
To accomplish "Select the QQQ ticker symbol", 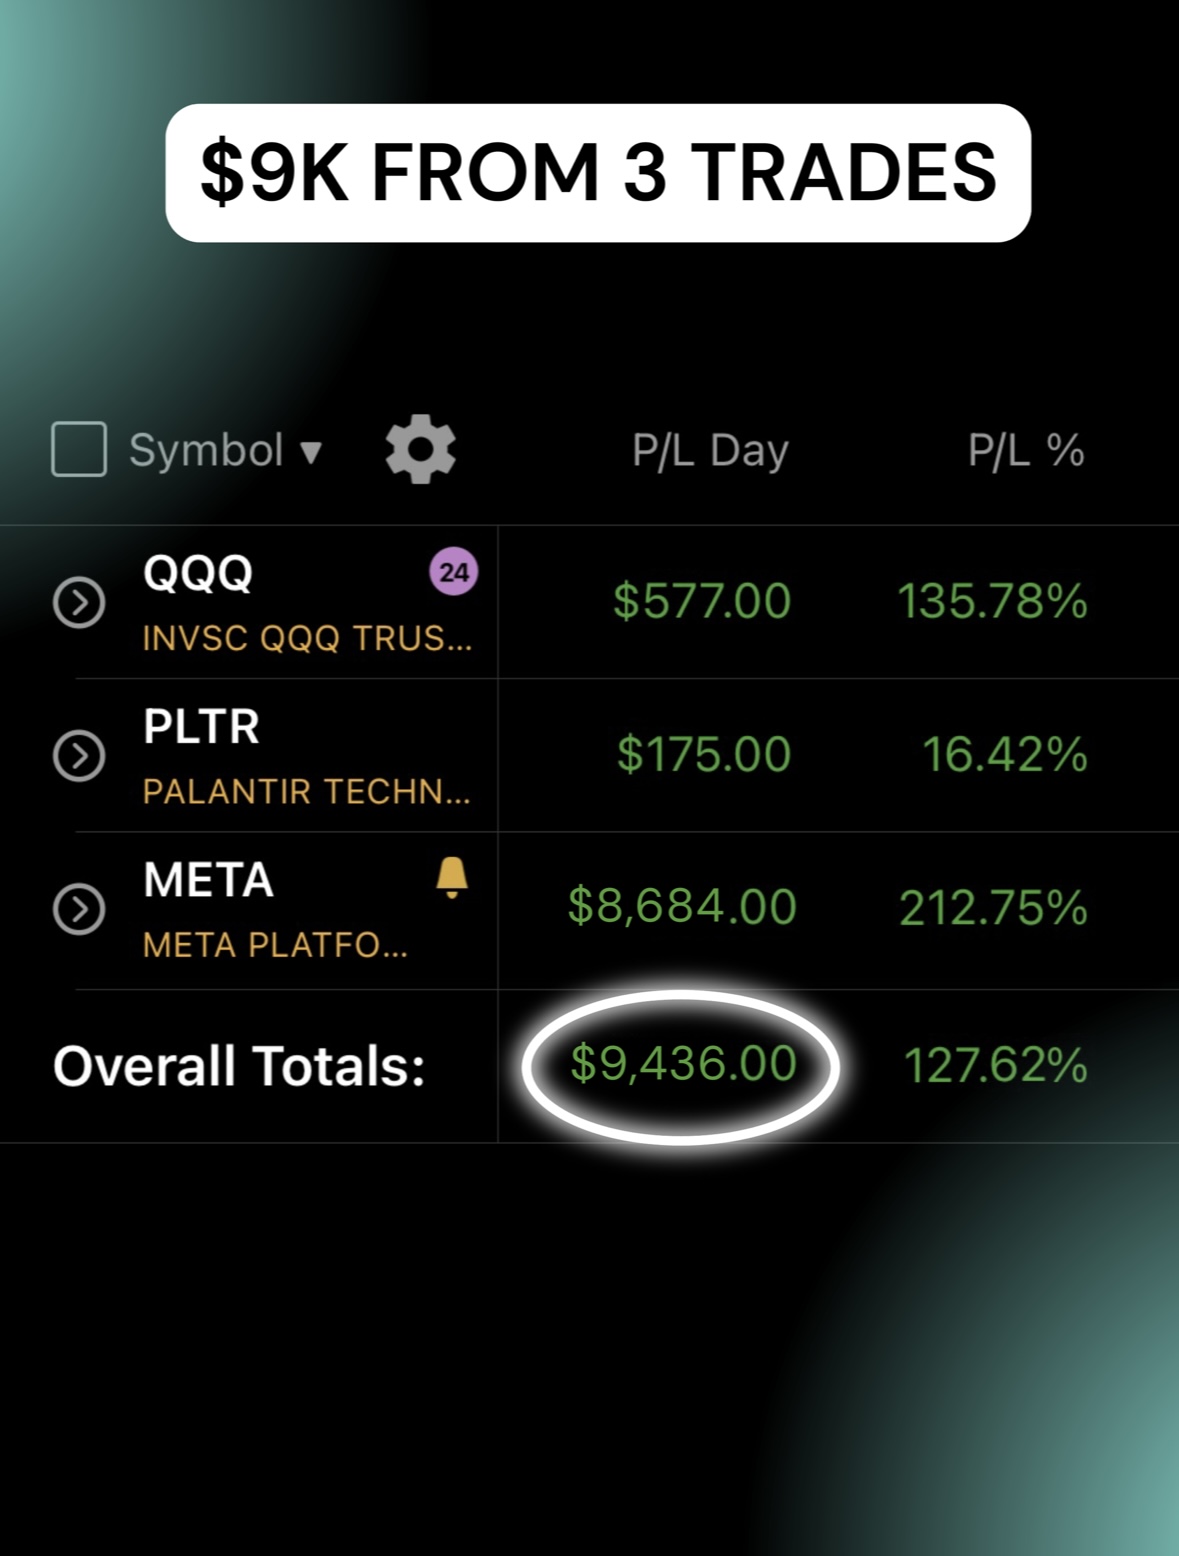I will tap(198, 574).
